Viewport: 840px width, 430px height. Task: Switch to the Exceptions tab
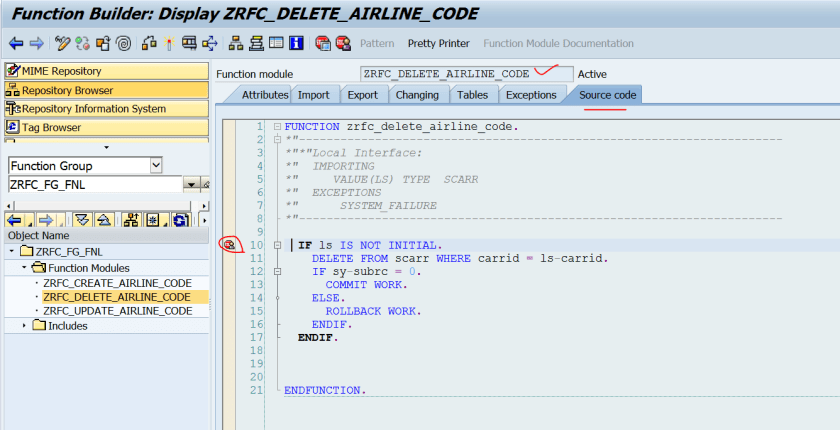(531, 95)
